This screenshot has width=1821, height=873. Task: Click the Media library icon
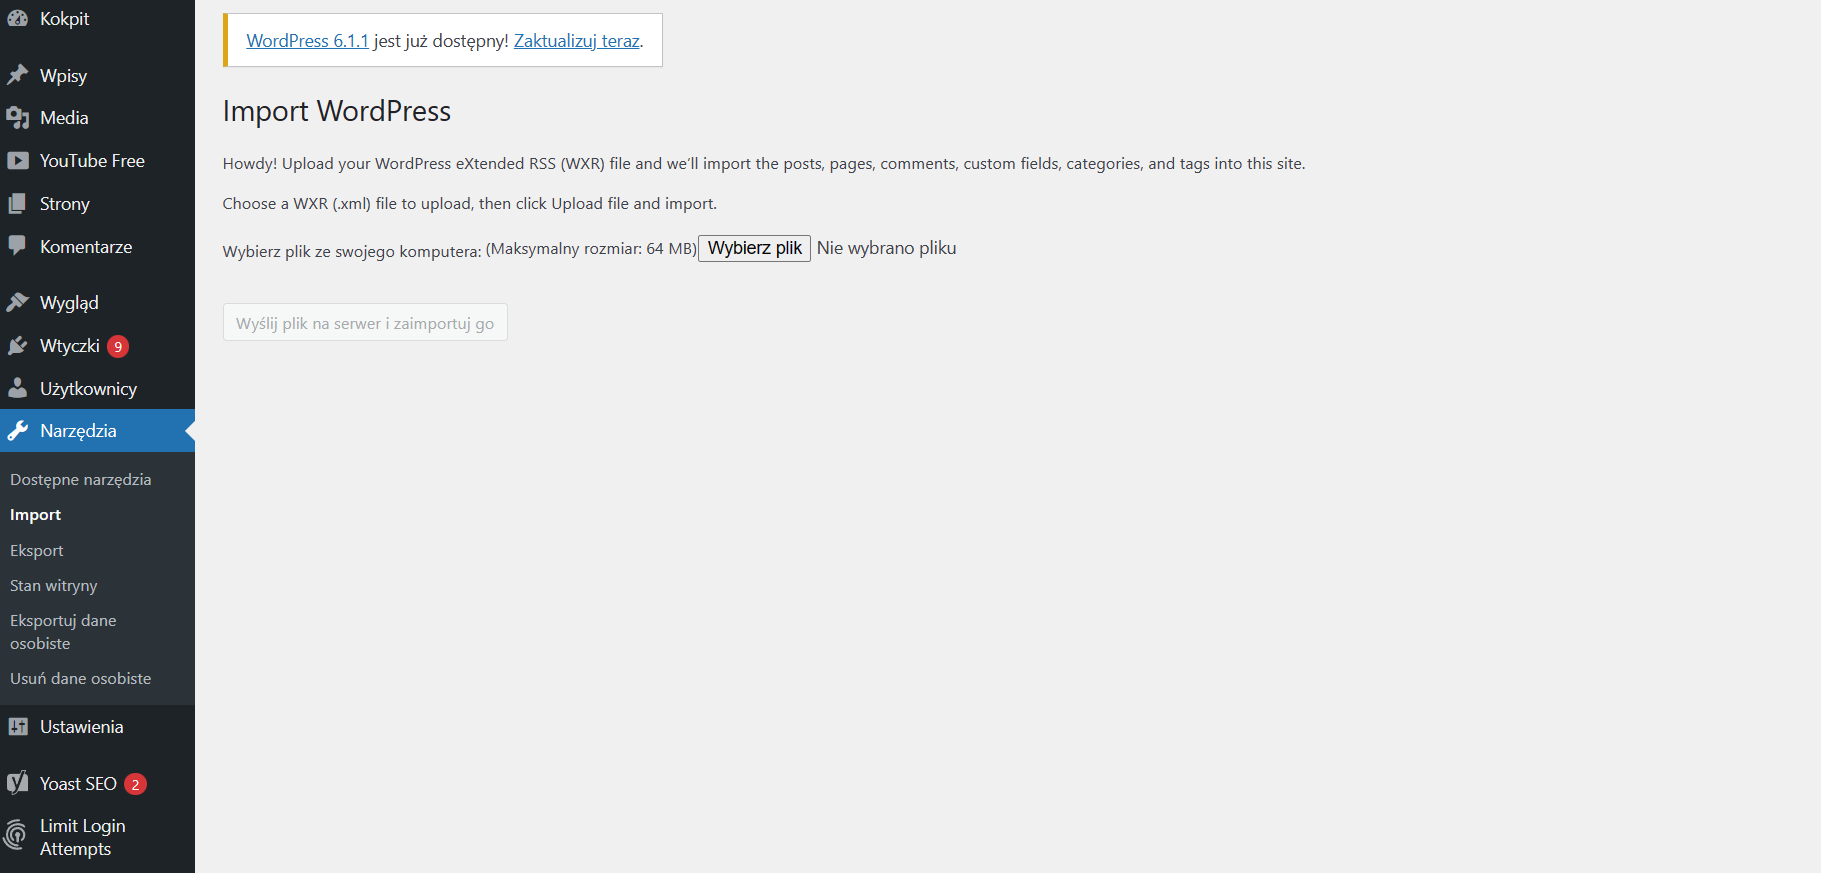tap(17, 118)
